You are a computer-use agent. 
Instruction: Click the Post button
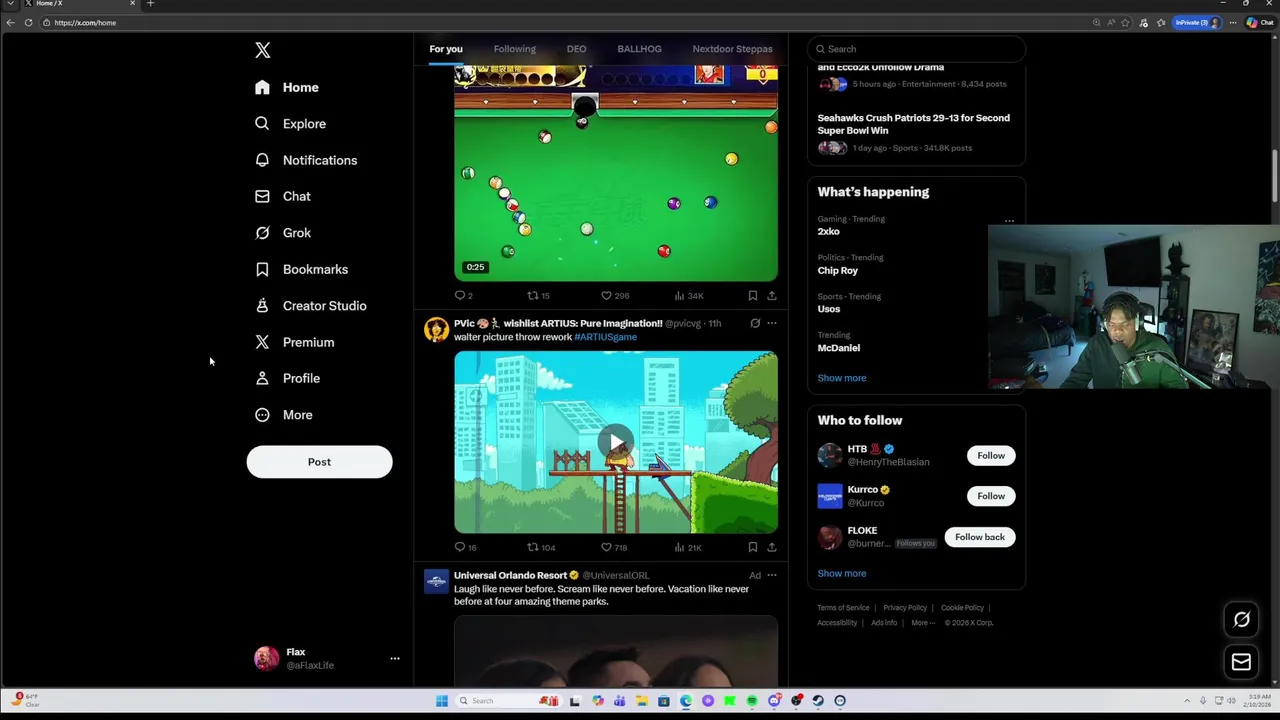(319, 462)
